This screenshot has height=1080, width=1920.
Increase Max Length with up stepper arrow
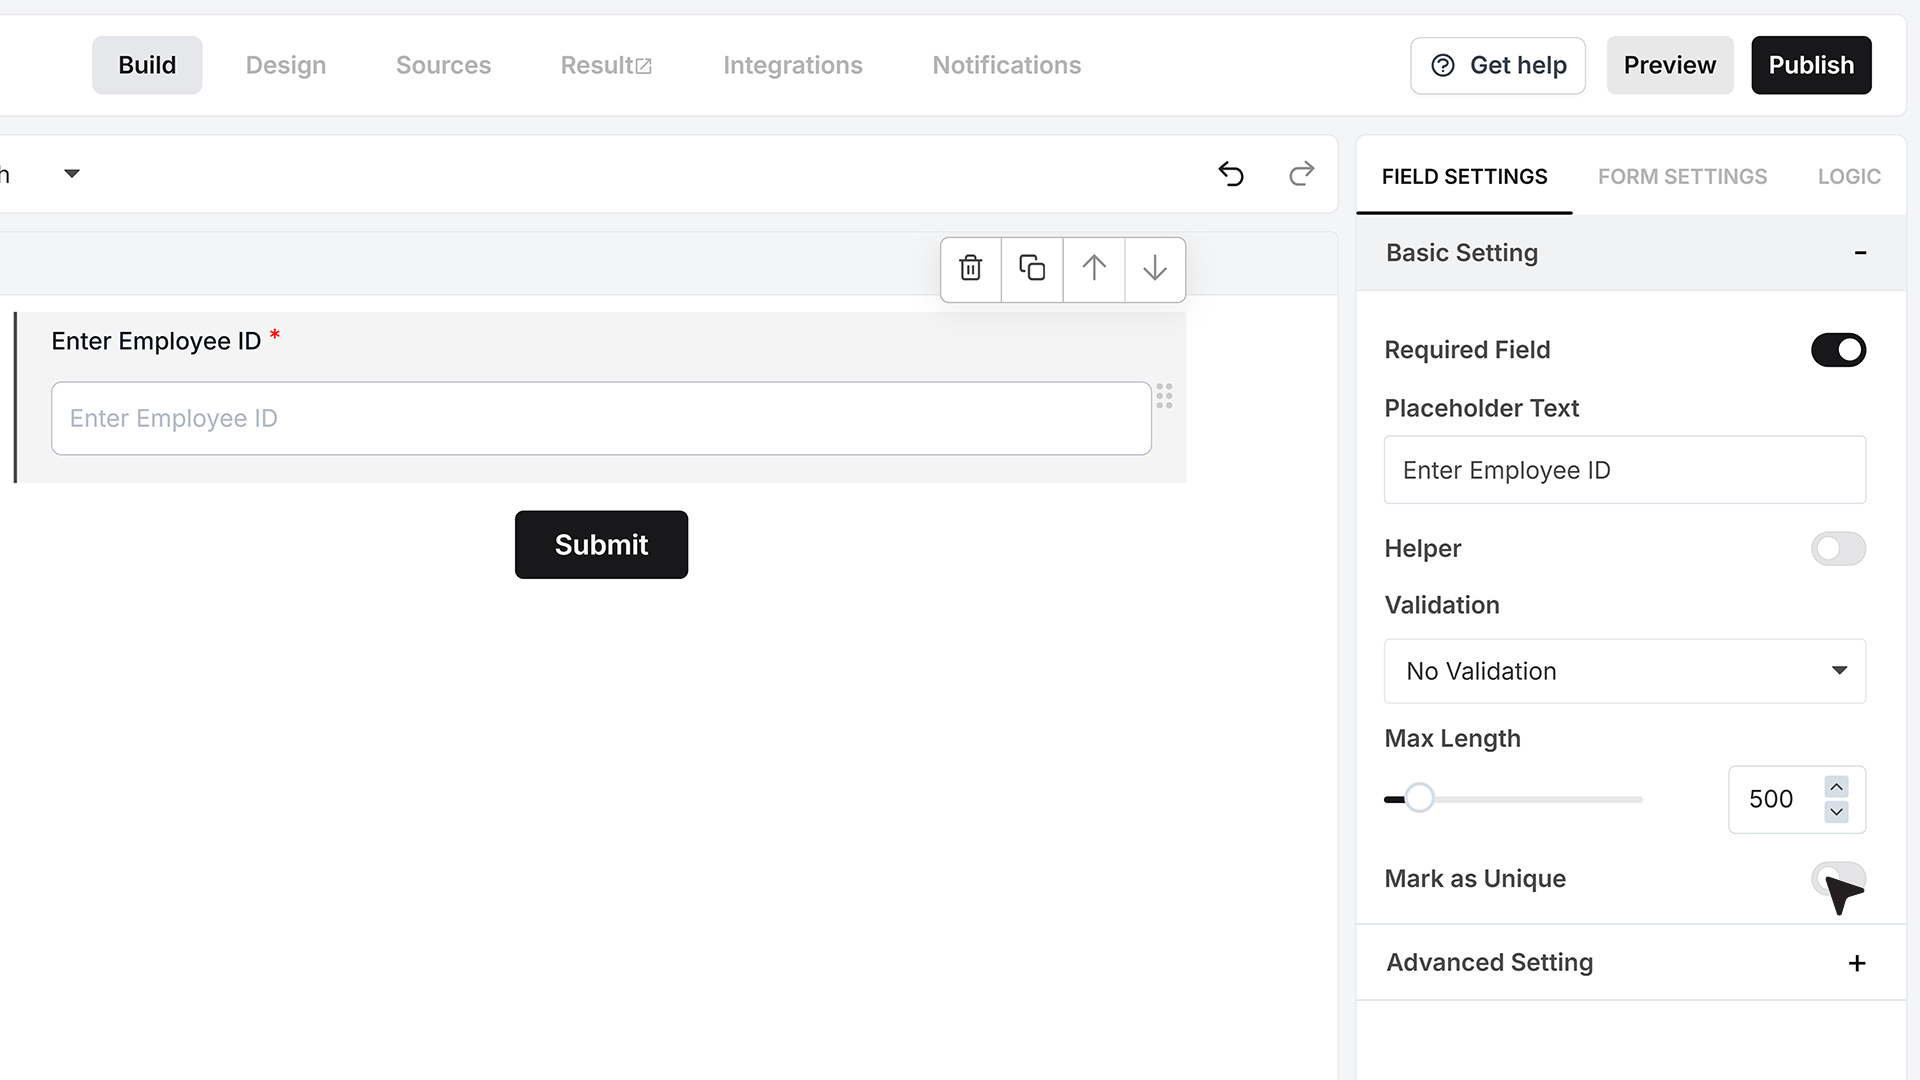point(1836,787)
